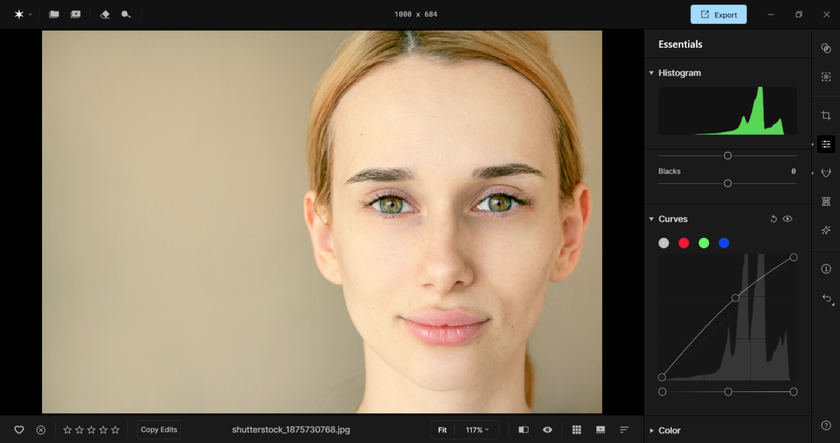Click the Blacks slider handle
840x443 pixels.
(x=728, y=183)
